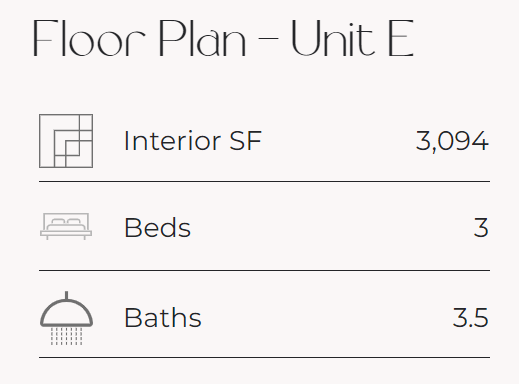Select the "Baths" label text

163,318
